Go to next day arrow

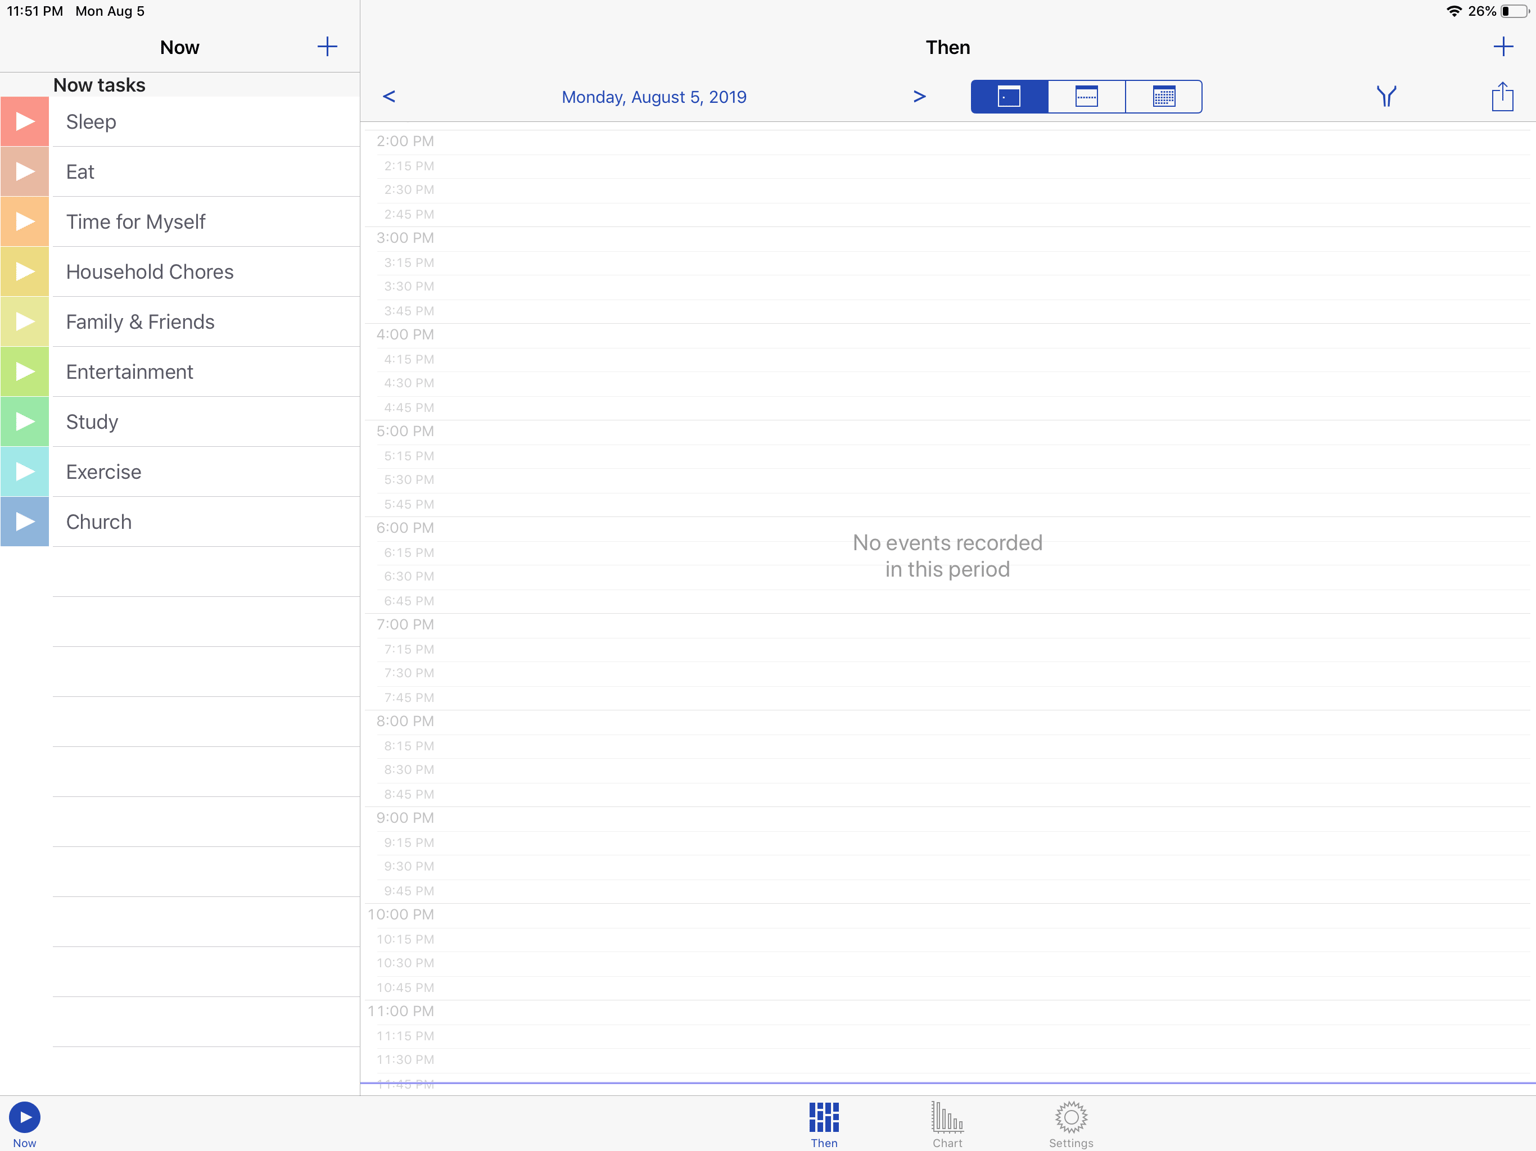[919, 97]
